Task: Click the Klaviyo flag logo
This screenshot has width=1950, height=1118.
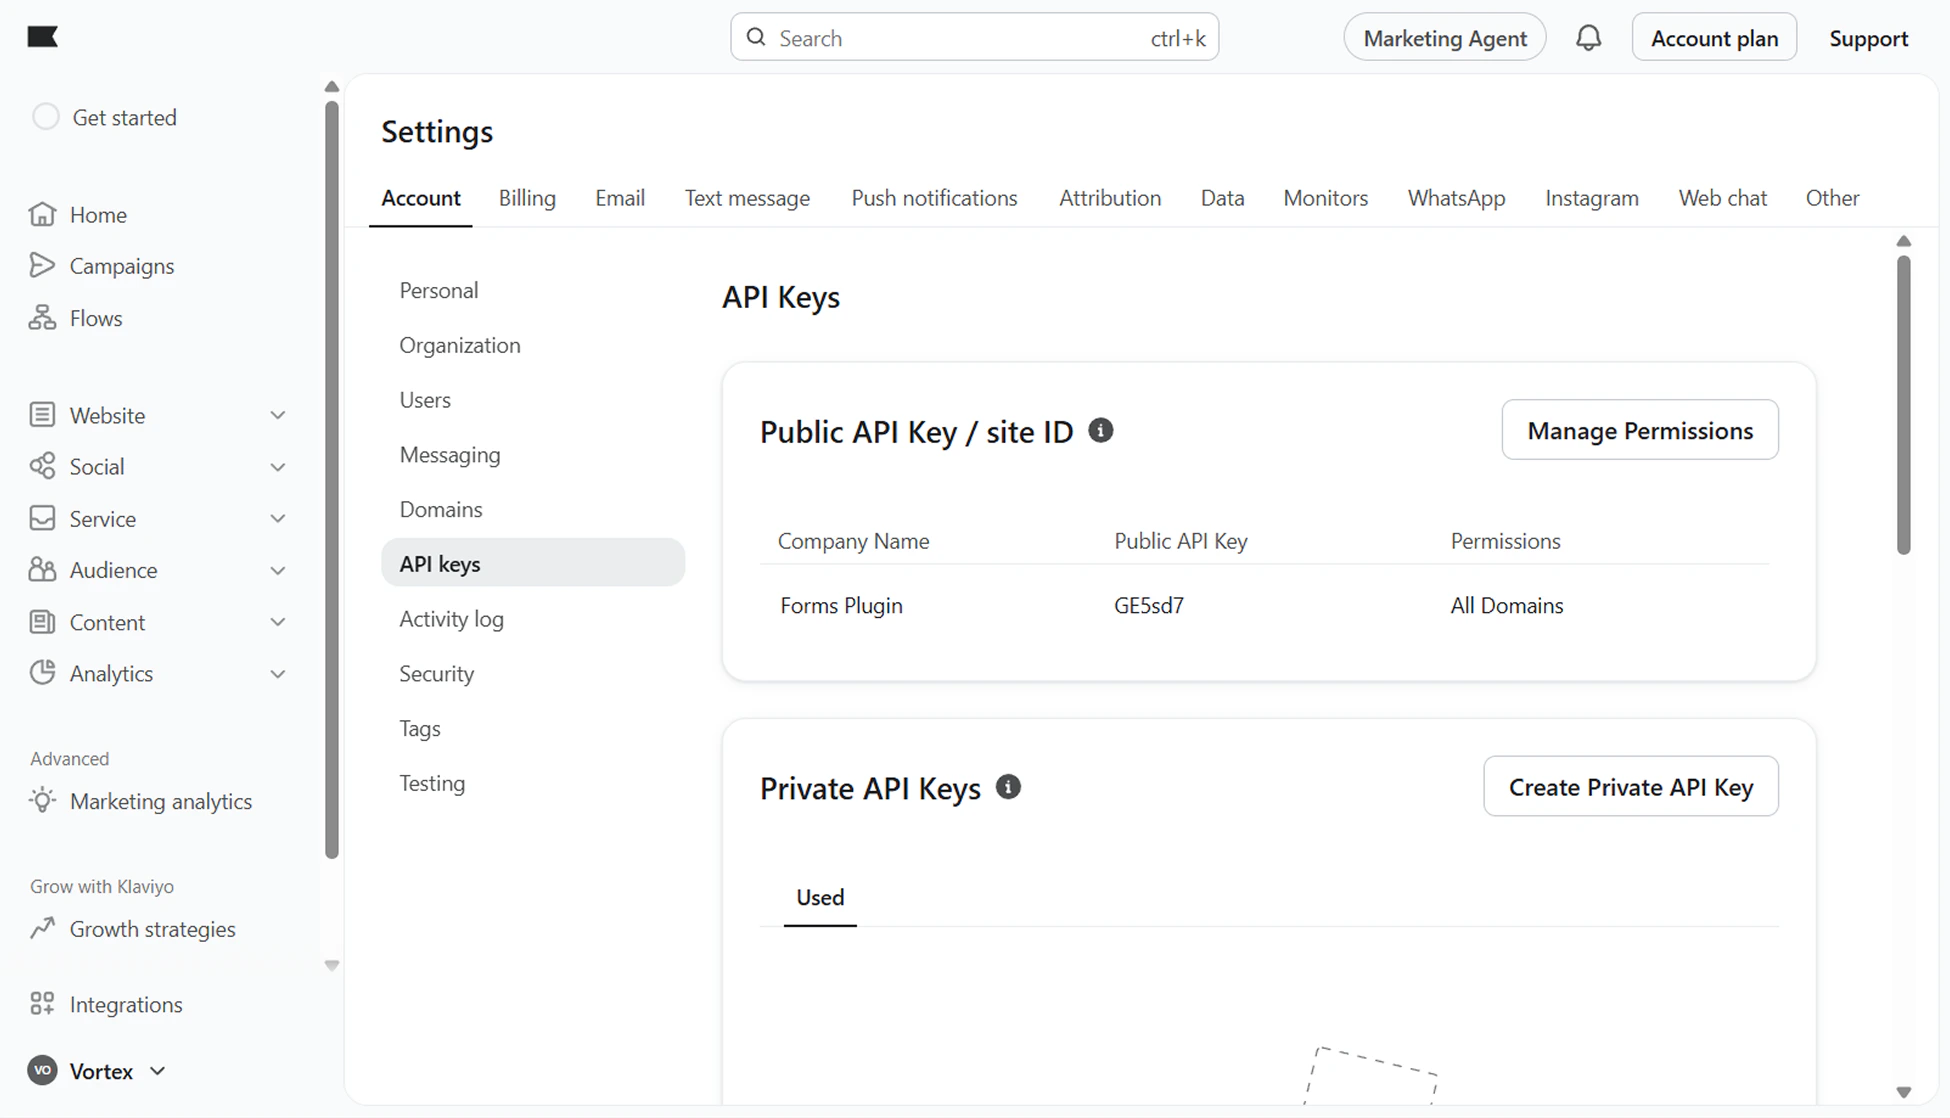Action: (42, 37)
